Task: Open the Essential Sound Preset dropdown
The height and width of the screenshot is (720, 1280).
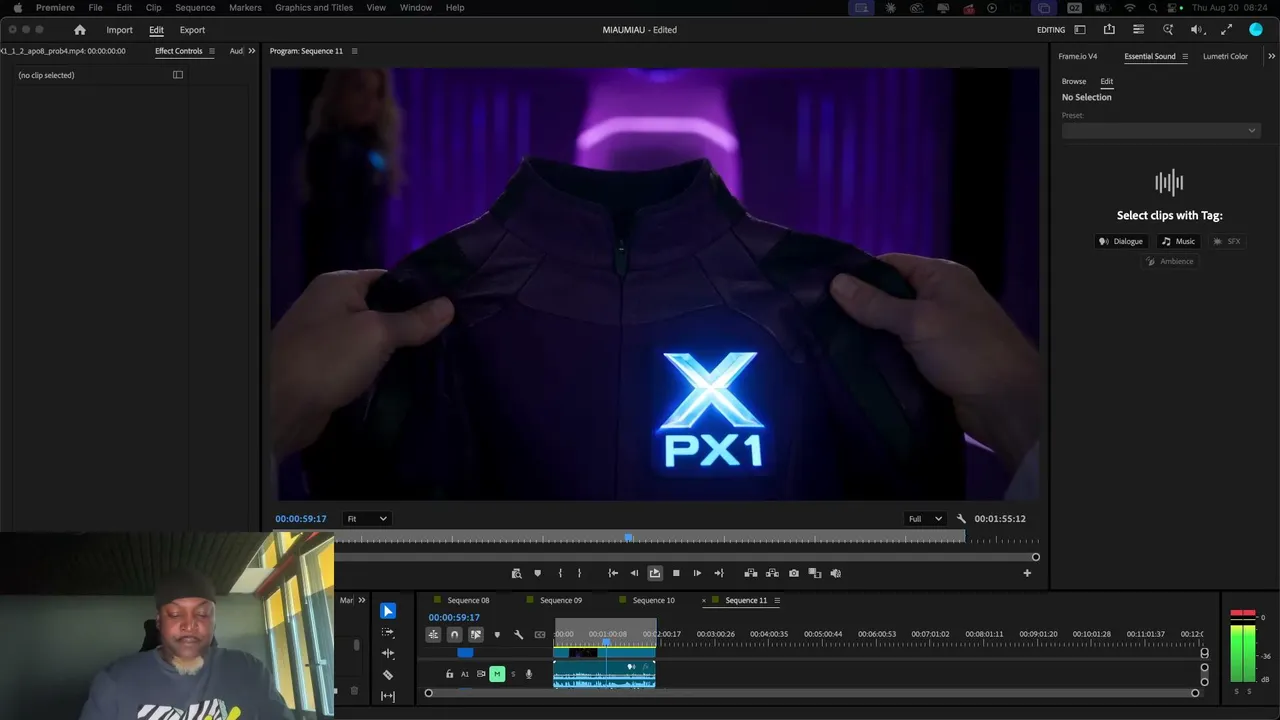Action: 1160,130
